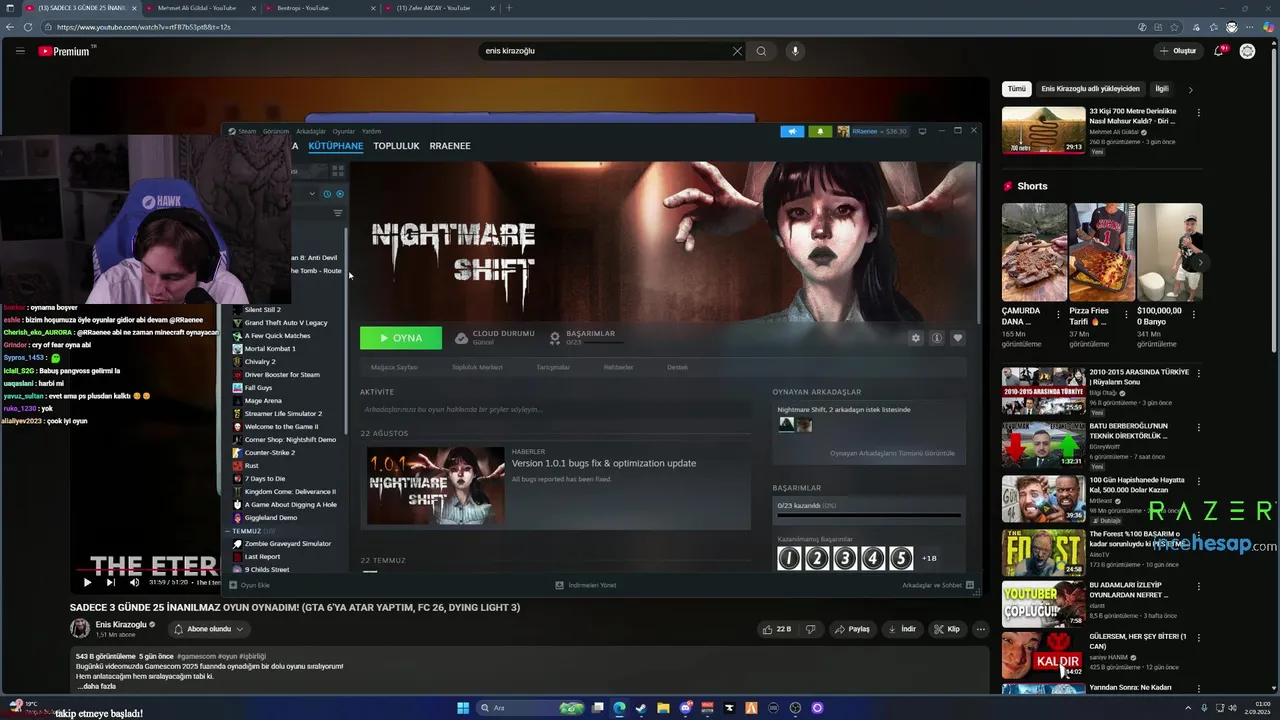Click the Oluştur create button
The width and height of the screenshot is (1280, 720).
coord(1178,51)
